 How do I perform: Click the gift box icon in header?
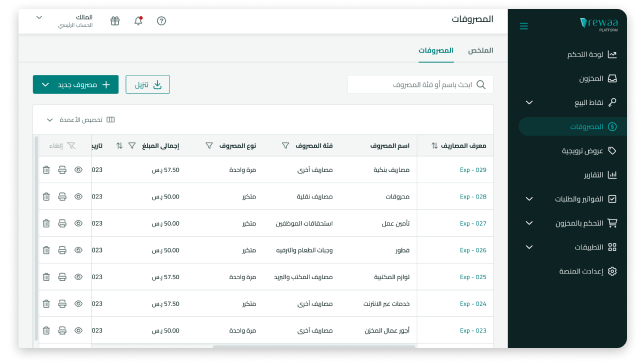coord(115,21)
